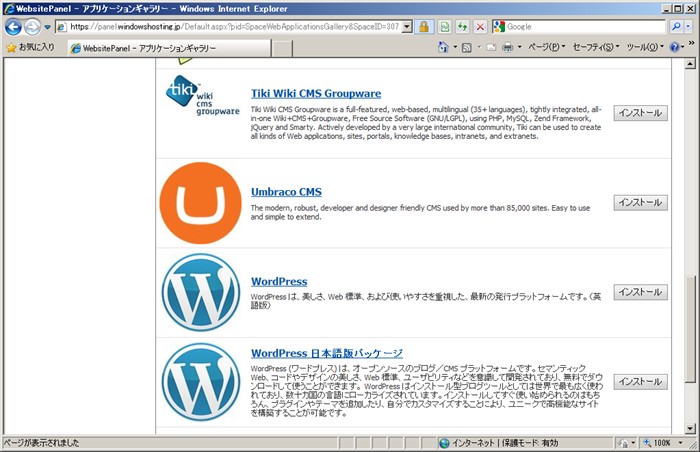This screenshot has width=700, height=452.
Task: Click into the address bar URL field
Action: click(236, 27)
